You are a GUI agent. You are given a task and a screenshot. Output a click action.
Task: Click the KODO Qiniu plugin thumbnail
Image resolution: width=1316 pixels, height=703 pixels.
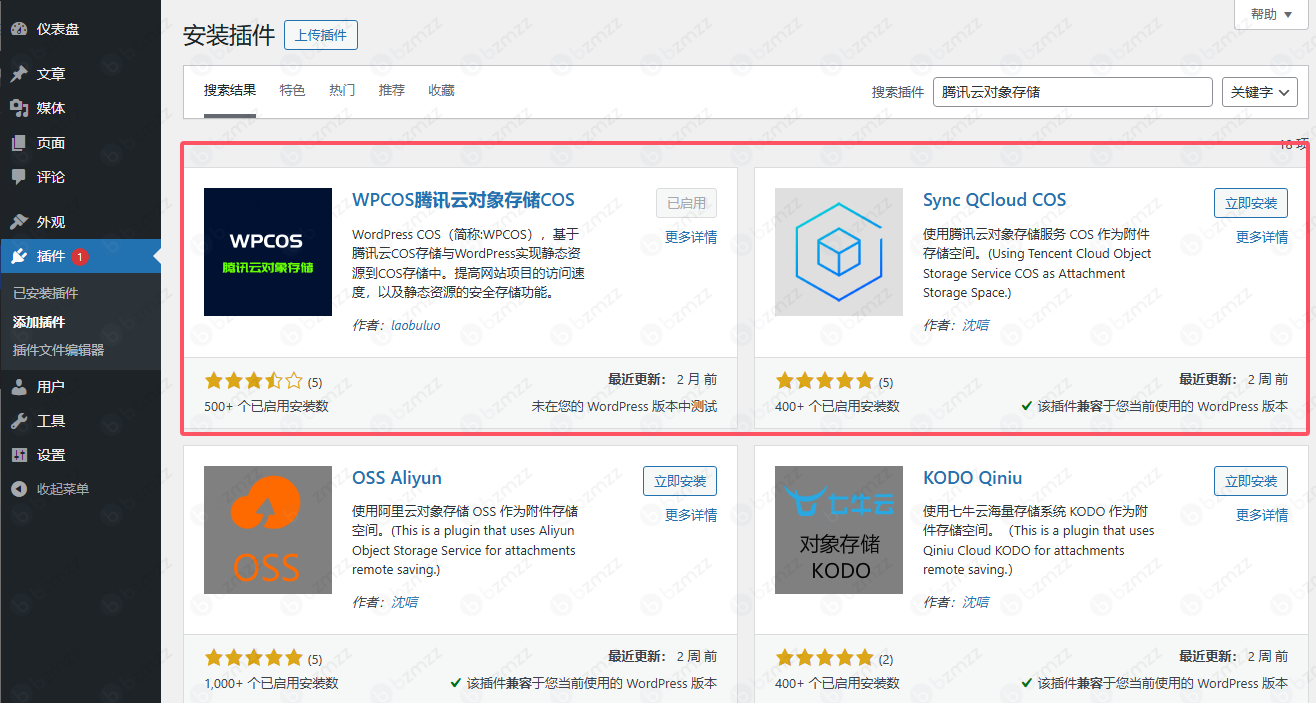[839, 530]
